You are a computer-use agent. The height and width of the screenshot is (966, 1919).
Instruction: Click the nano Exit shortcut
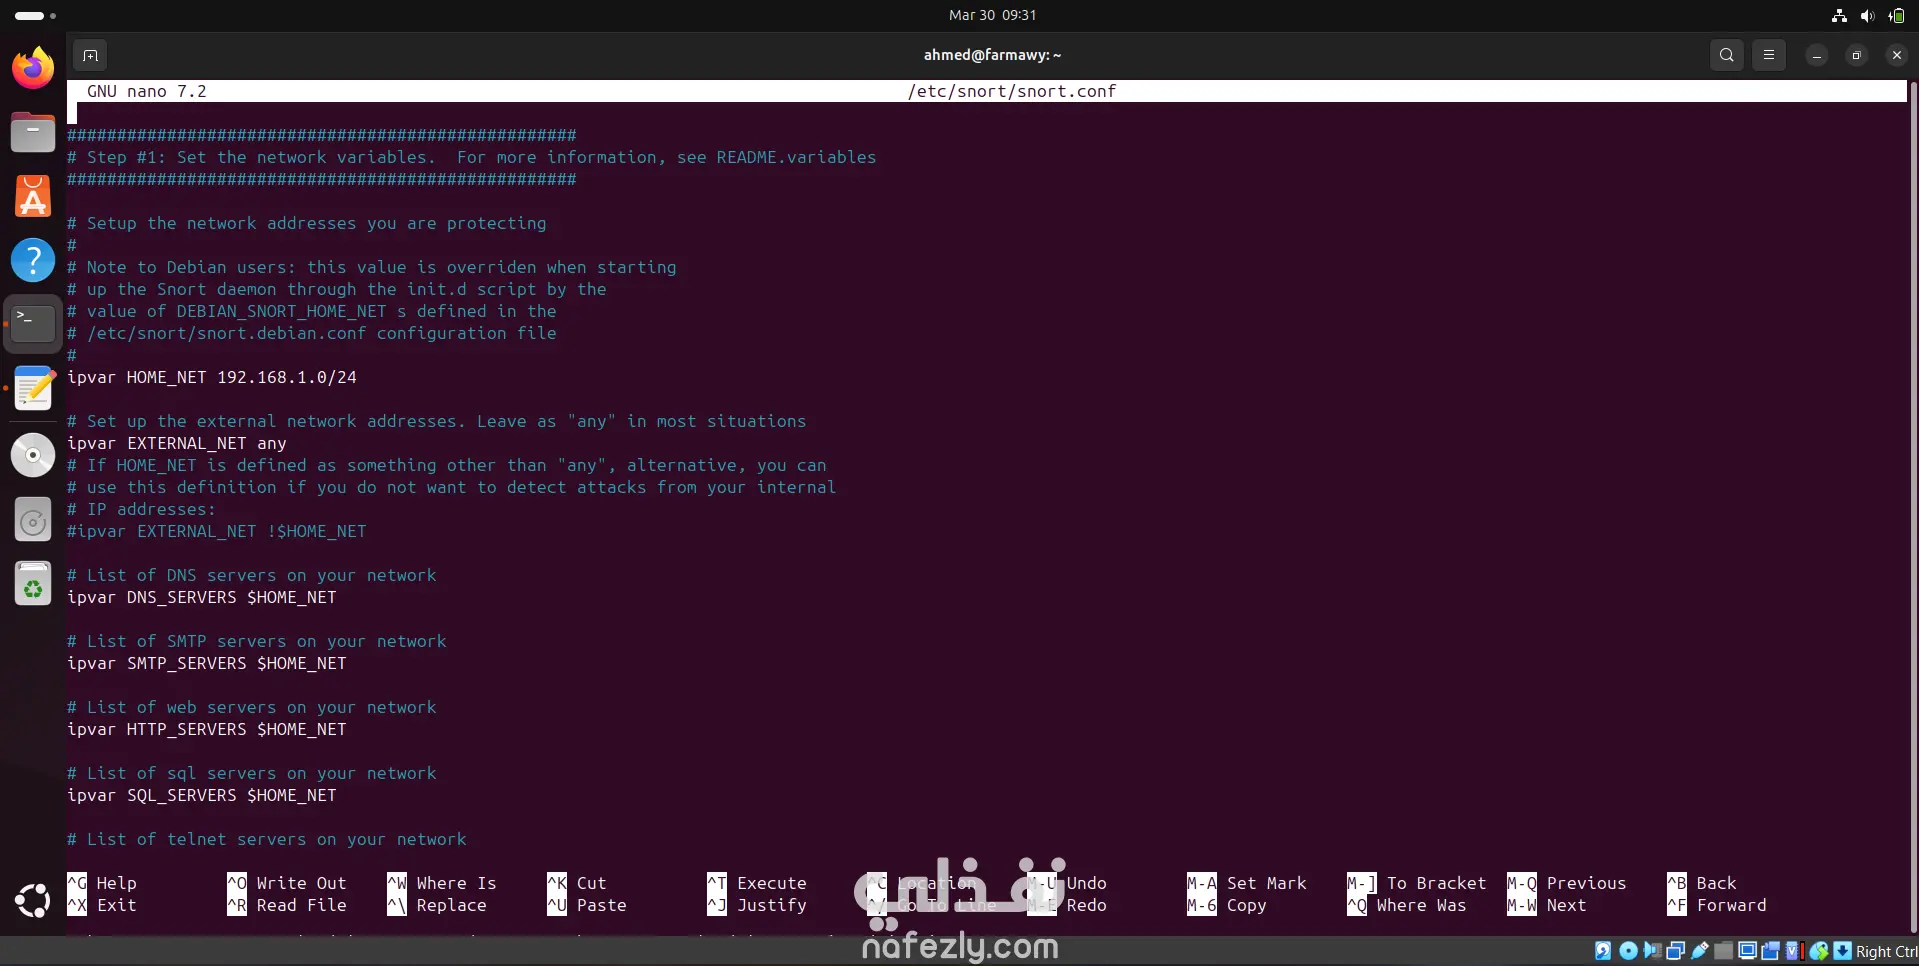[x=102, y=905]
